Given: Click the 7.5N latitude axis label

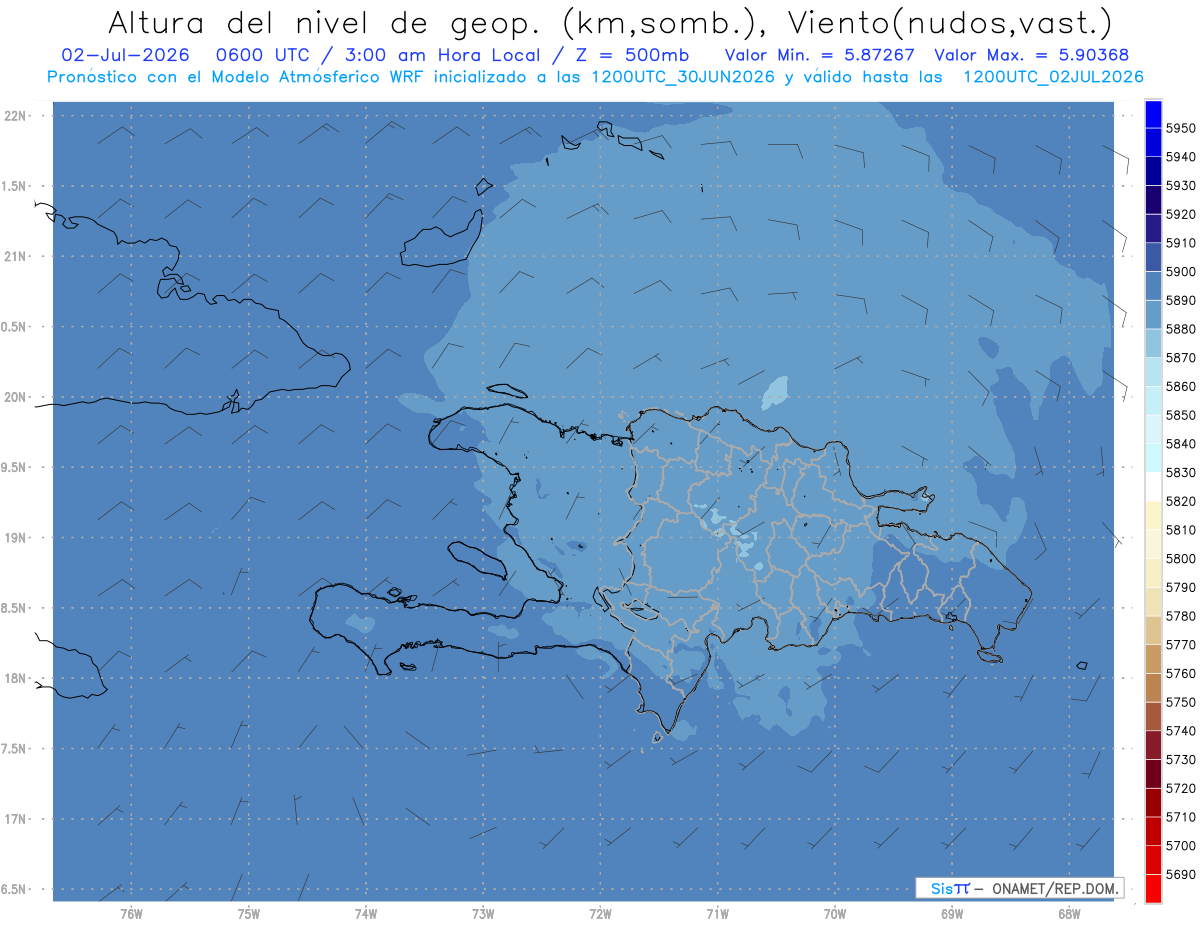Looking at the screenshot, I should 15,749.
